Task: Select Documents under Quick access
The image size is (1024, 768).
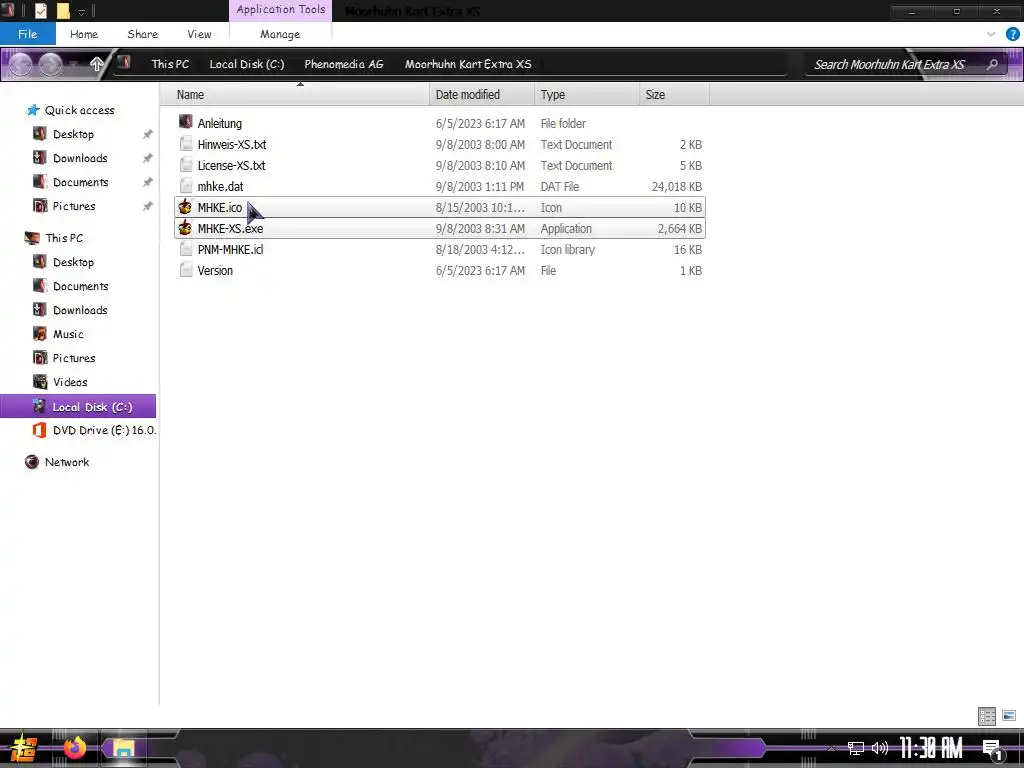Action: coord(80,182)
